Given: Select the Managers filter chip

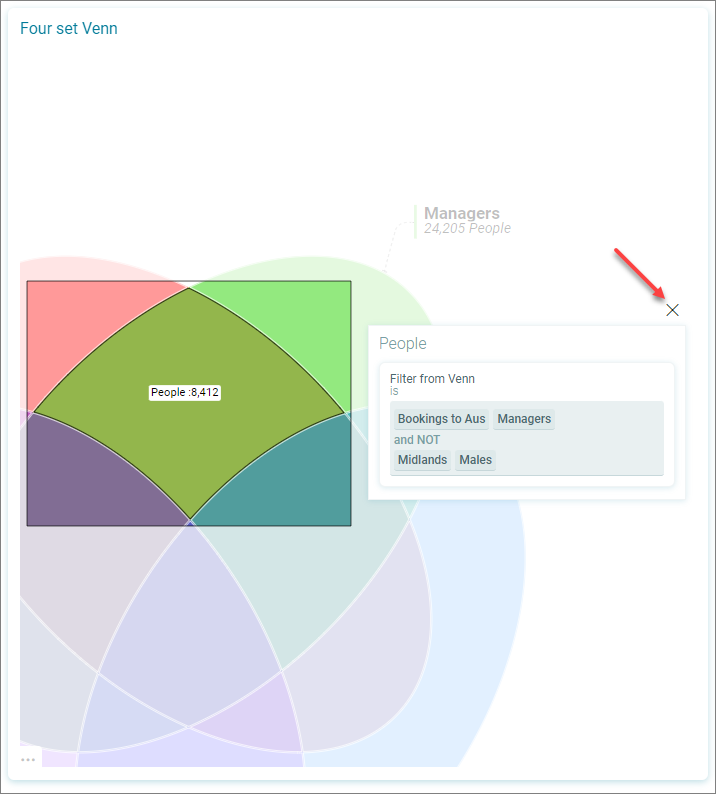Looking at the screenshot, I should 524,419.
